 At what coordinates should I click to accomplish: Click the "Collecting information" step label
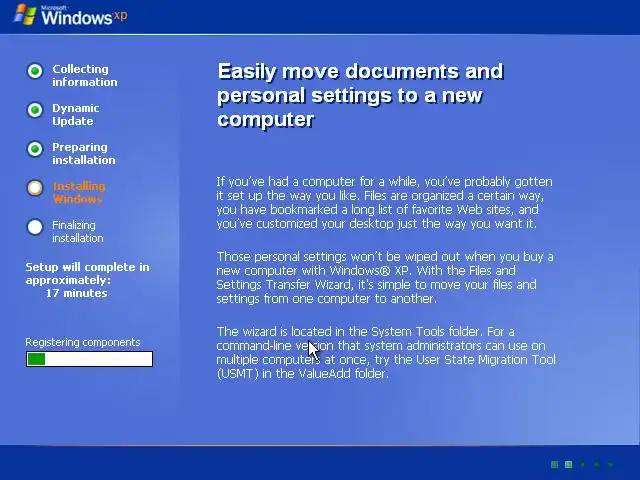[84, 76]
